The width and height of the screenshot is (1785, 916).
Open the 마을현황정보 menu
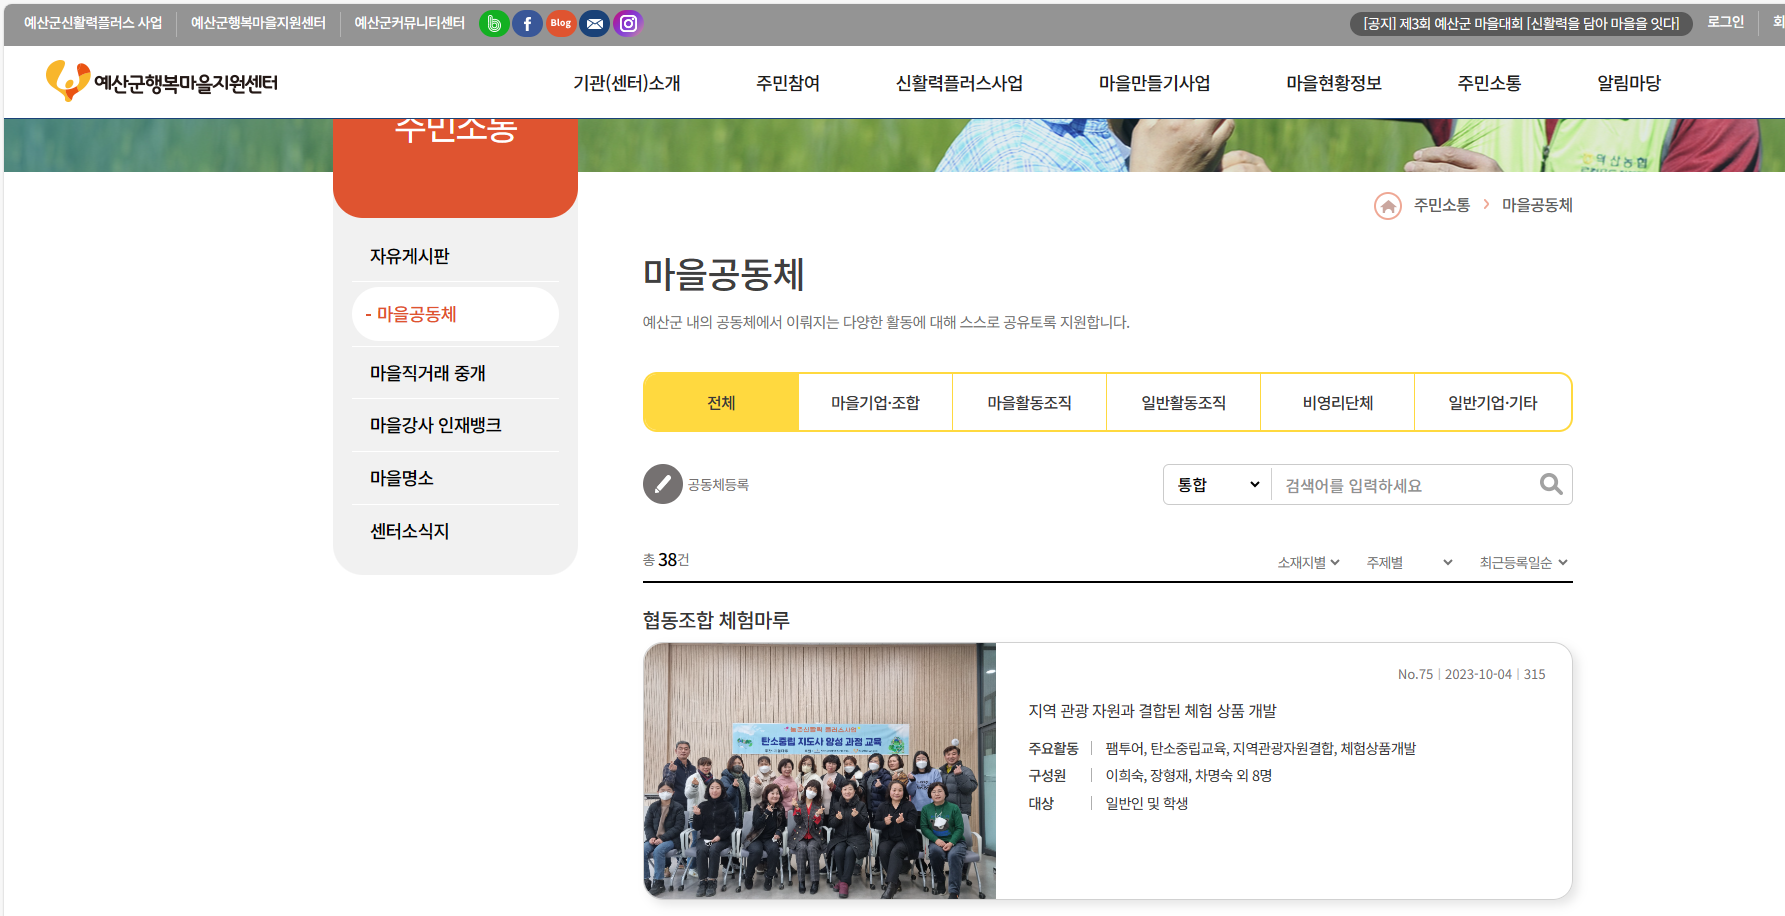[x=1334, y=83]
